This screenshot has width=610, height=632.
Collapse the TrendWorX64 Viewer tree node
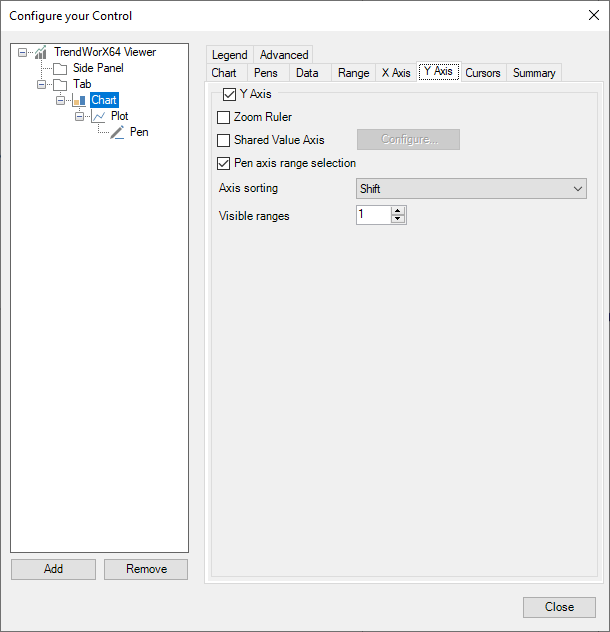coord(23,52)
